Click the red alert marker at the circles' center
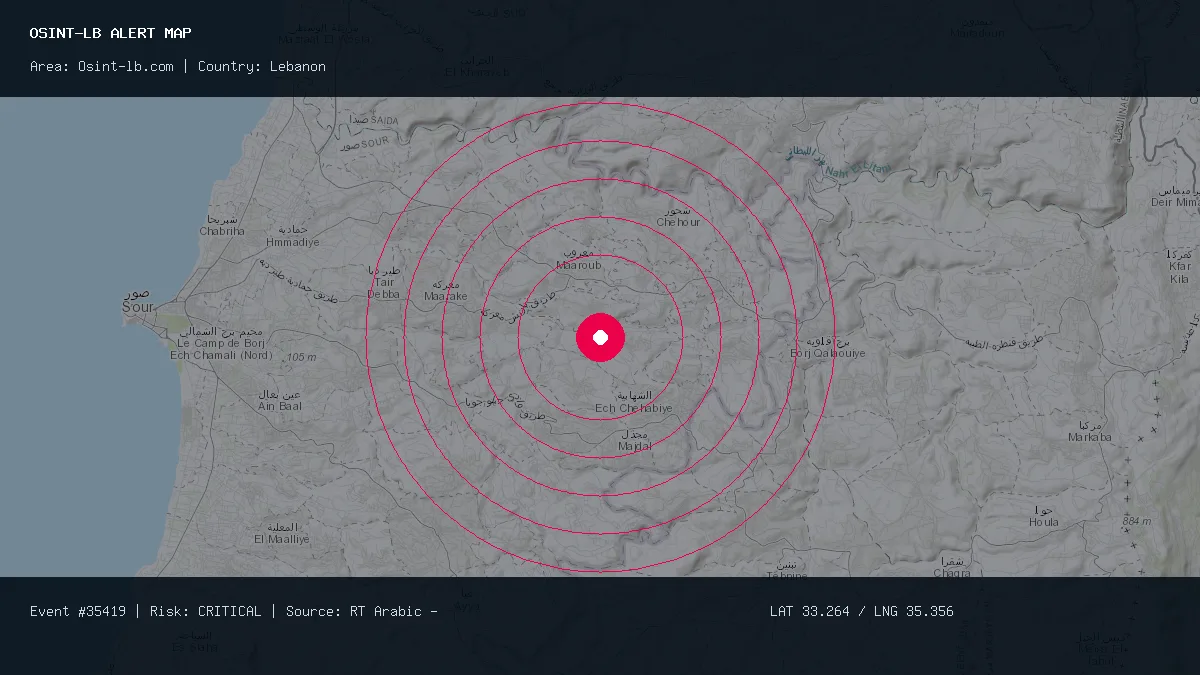Screen dimensions: 1200x675 coord(600,337)
